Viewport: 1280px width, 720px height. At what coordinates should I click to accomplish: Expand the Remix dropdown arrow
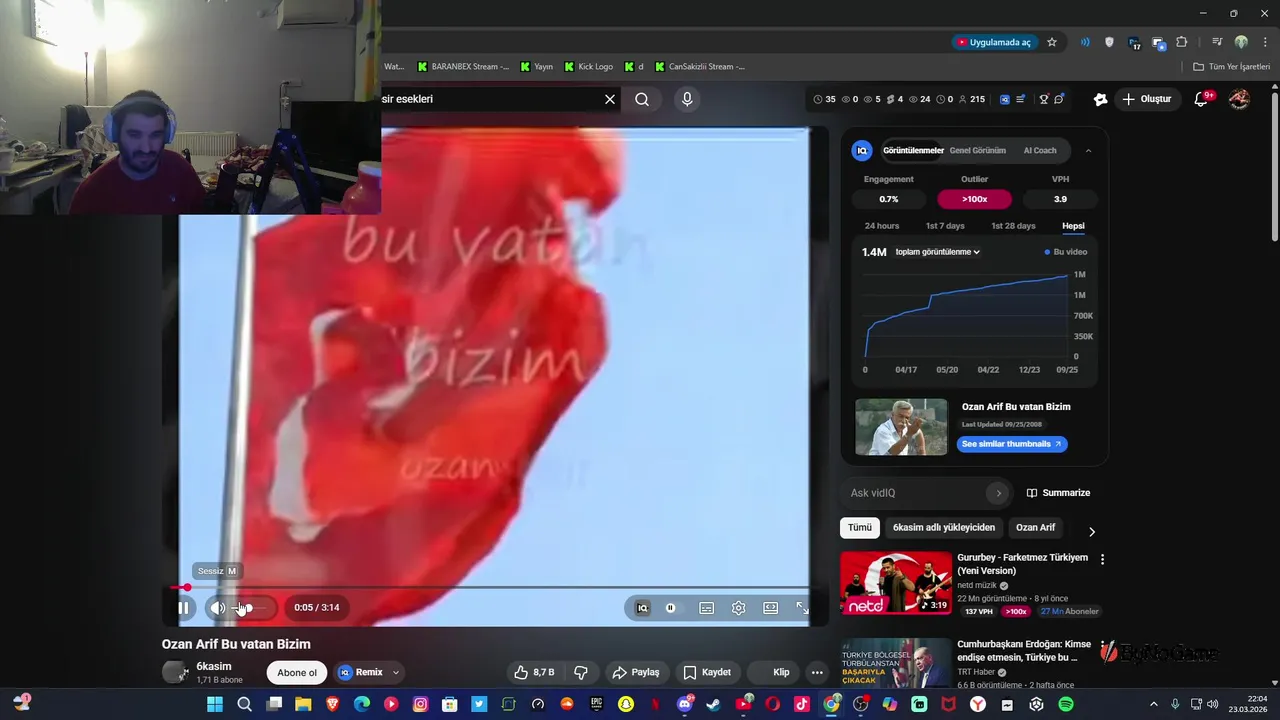396,672
